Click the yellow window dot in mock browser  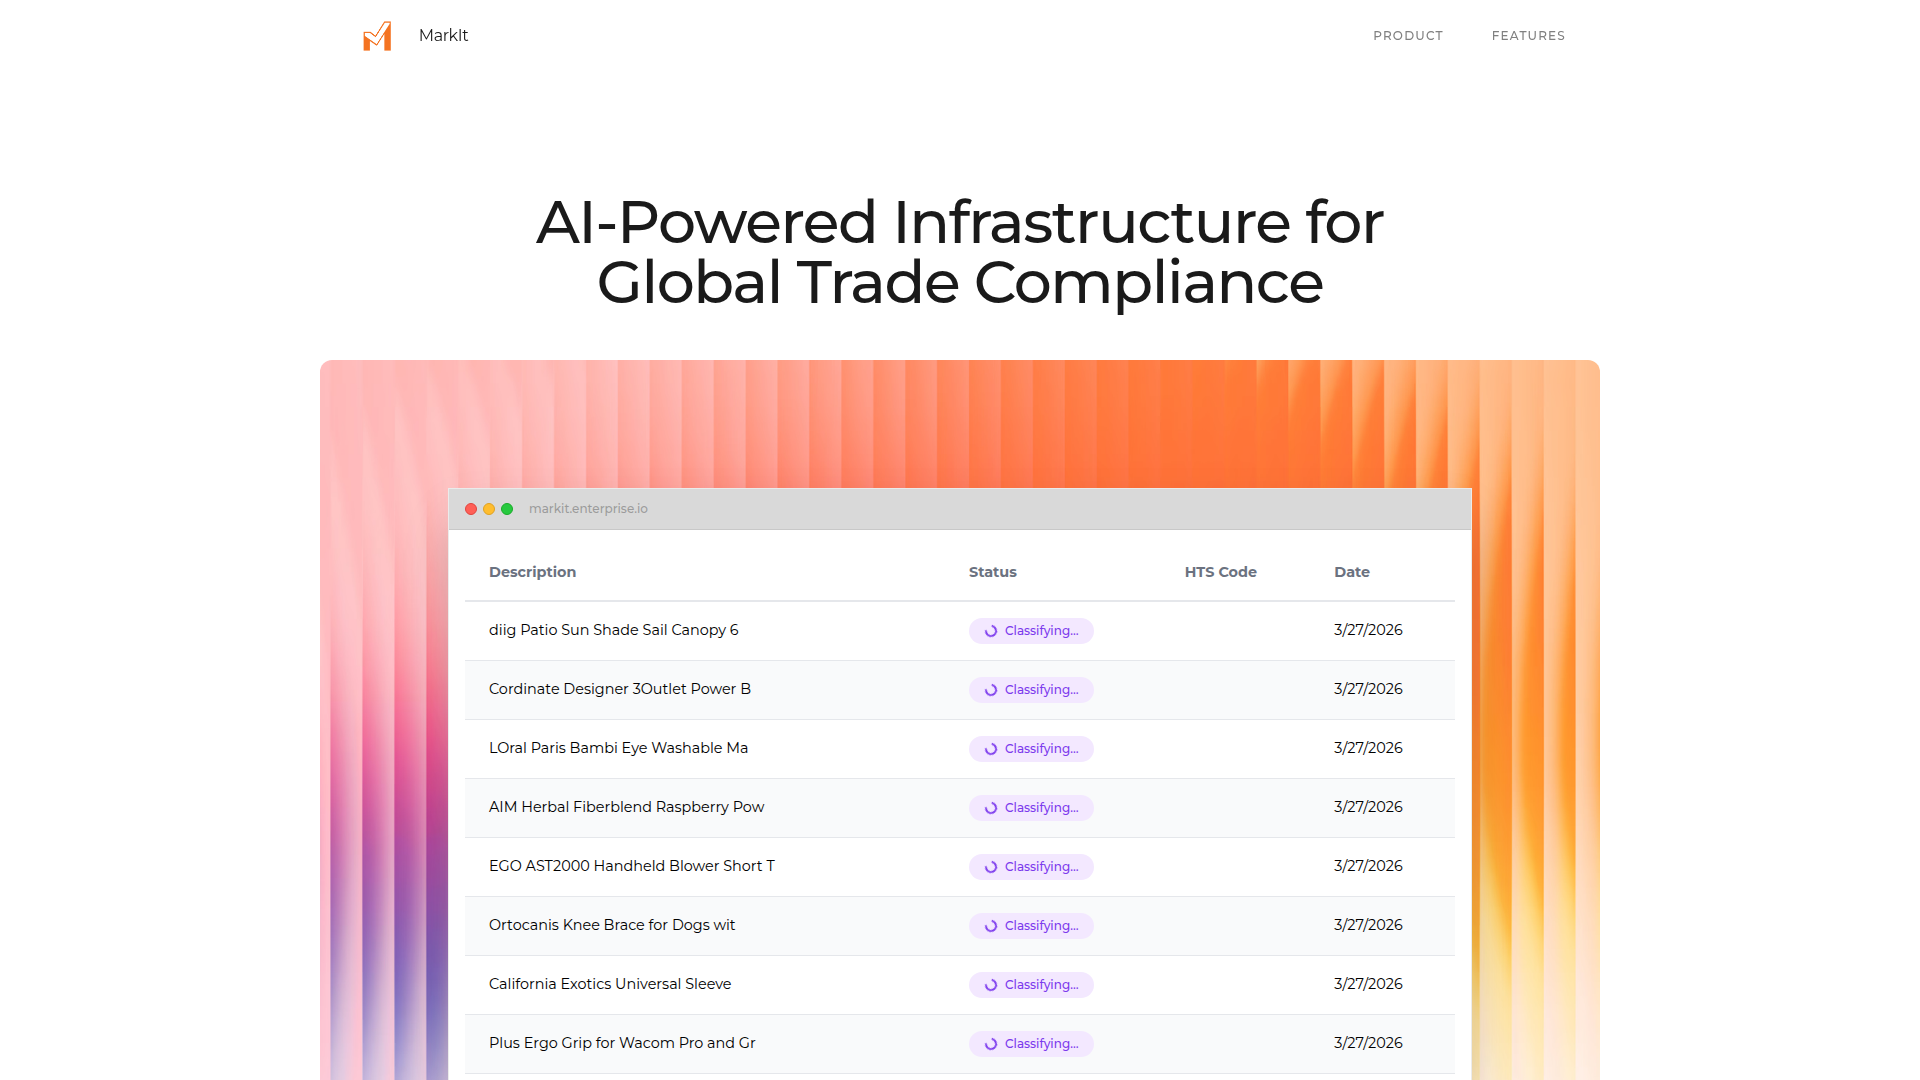coord(489,509)
